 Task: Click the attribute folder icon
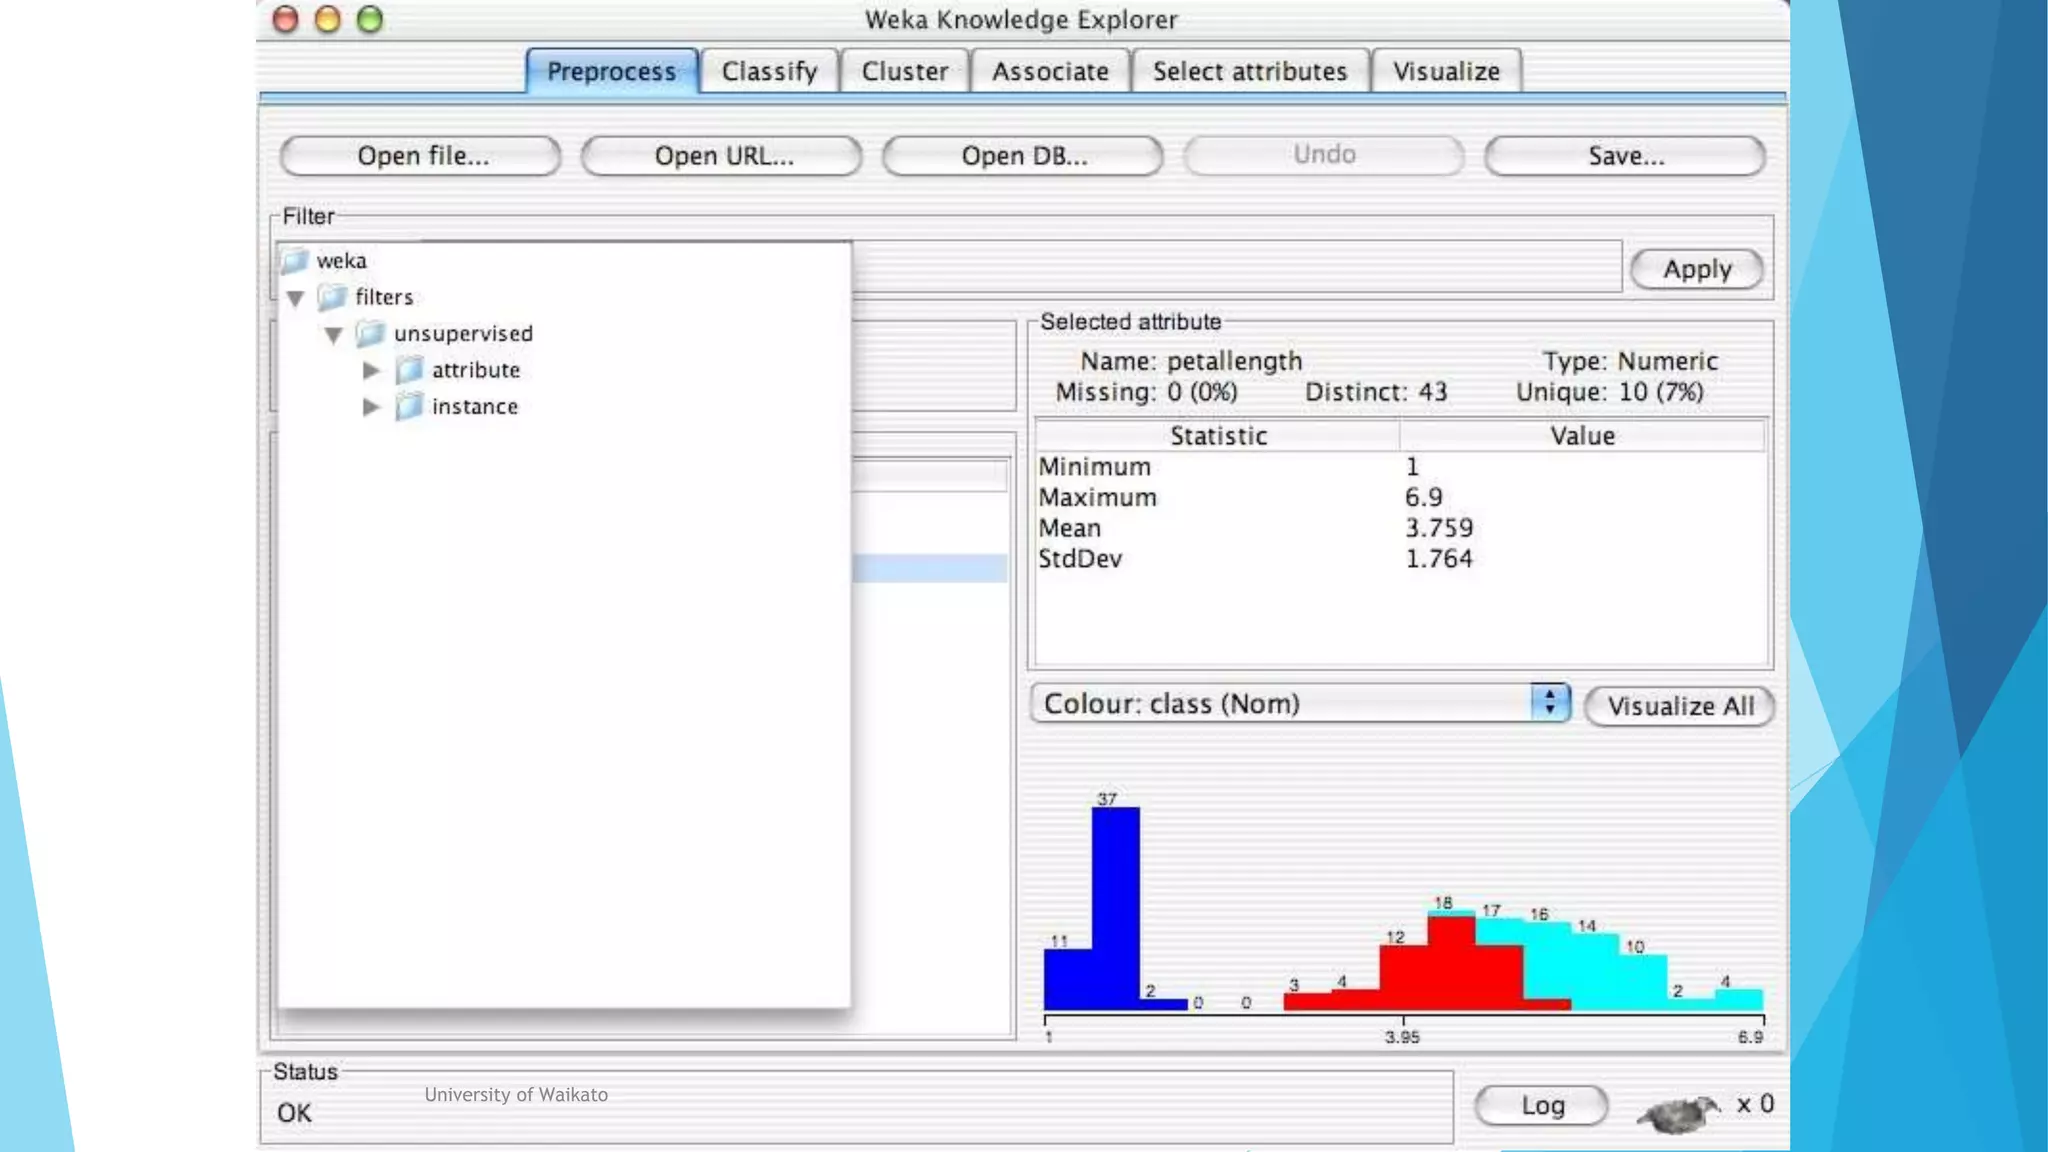pyautogui.click(x=408, y=370)
